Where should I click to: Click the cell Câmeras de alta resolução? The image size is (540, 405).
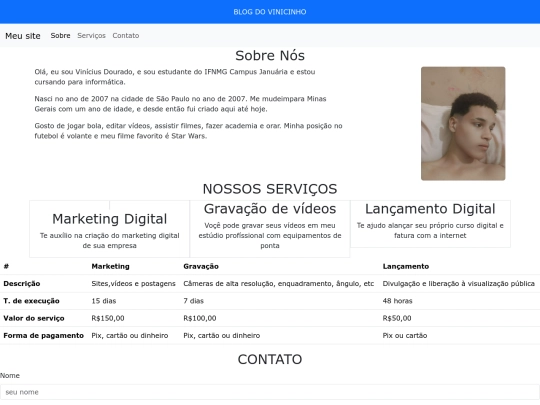pyautogui.click(x=279, y=283)
